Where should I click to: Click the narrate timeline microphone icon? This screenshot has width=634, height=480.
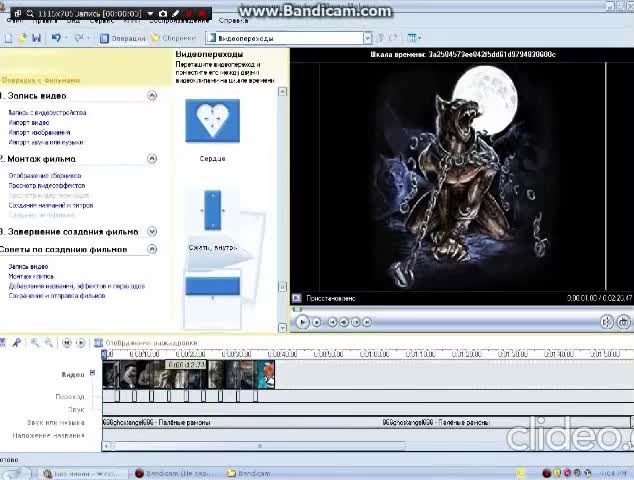click(x=17, y=343)
